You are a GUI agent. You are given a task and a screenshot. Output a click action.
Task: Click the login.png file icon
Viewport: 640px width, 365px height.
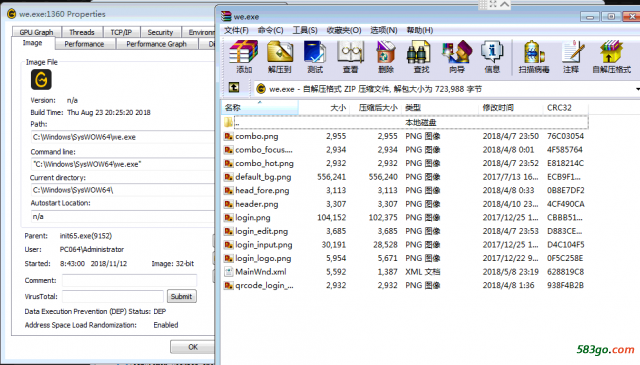(229, 218)
